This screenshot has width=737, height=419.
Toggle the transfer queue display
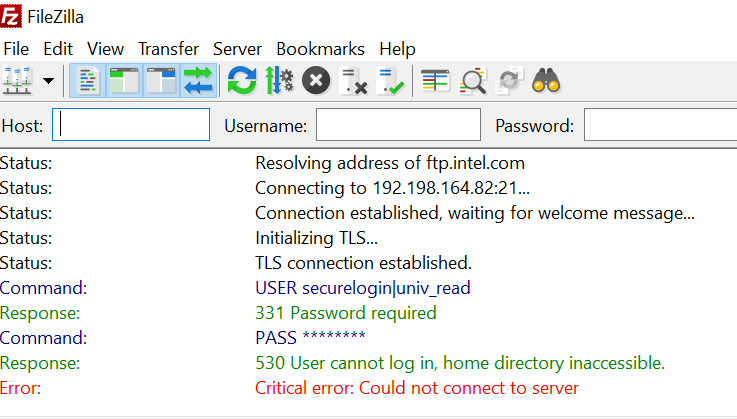point(197,80)
